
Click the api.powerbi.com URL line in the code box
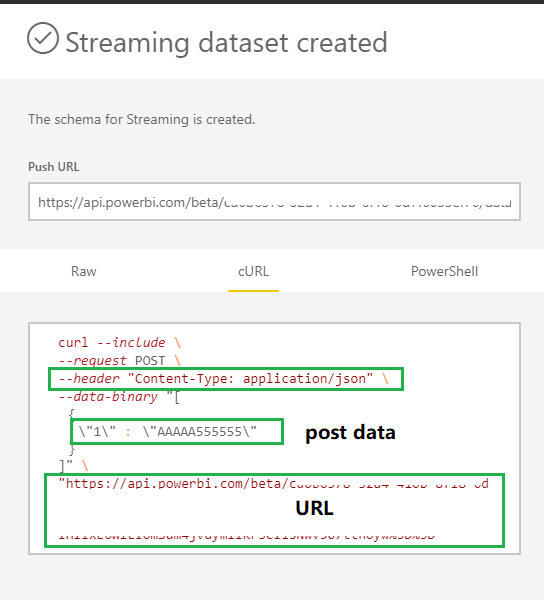(x=274, y=483)
